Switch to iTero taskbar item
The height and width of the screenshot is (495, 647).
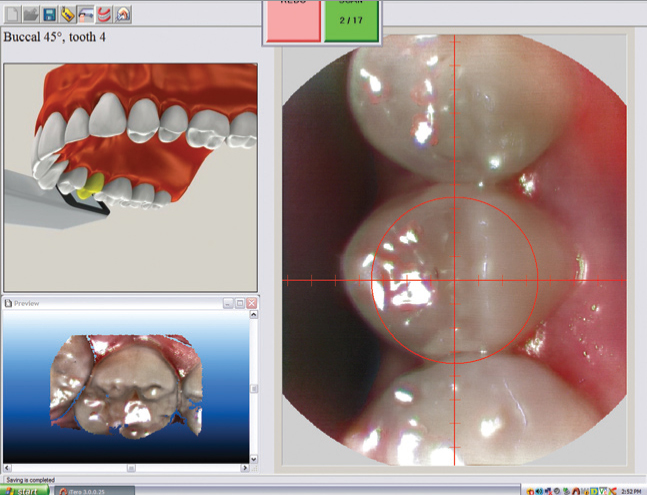click(97, 490)
